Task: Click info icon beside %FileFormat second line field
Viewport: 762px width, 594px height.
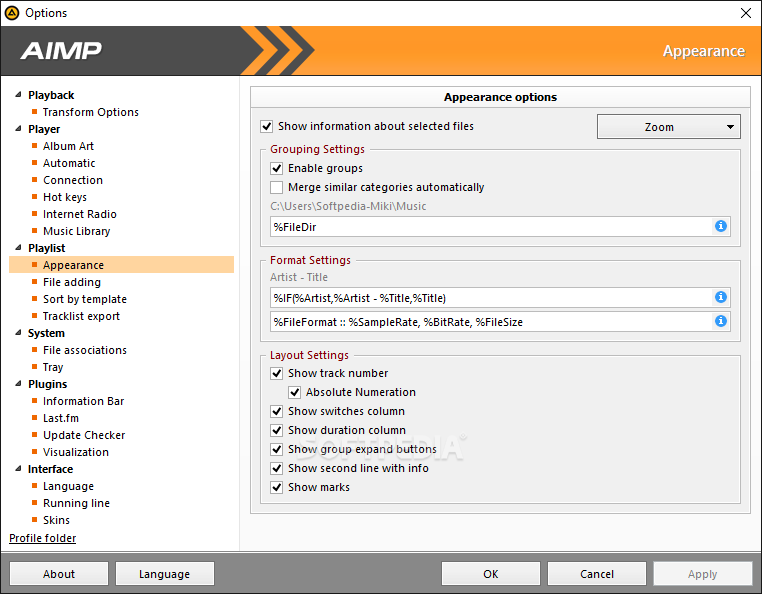Action: point(721,321)
